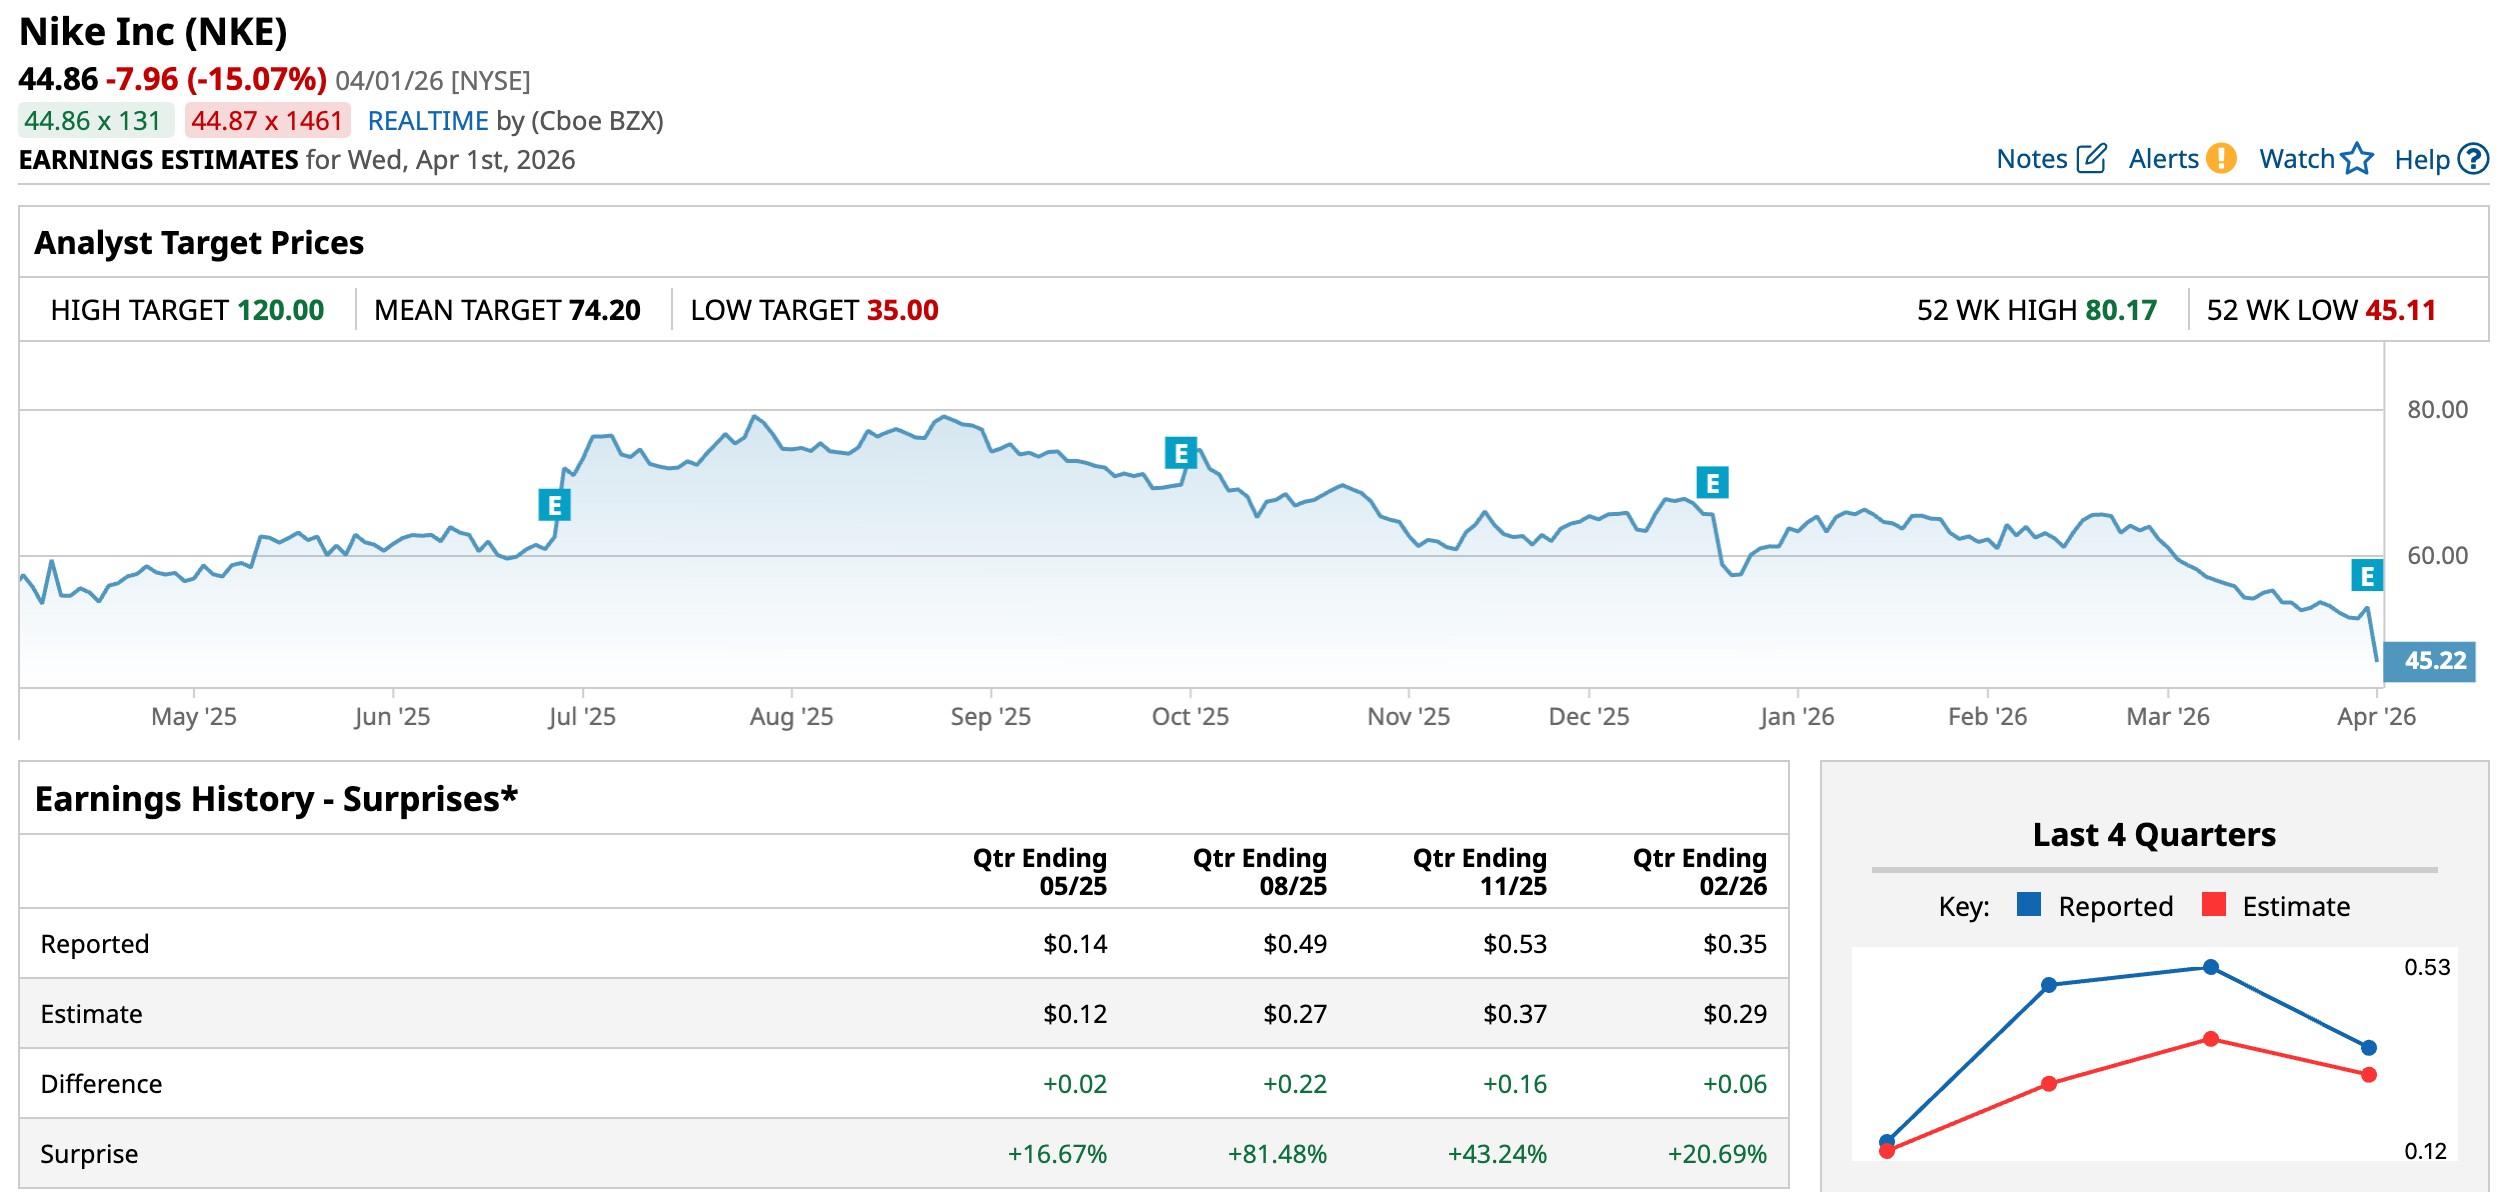Screen dimensions: 2502x1192
Task: Click the earnings E marker near Apr '26
Action: (2366, 576)
